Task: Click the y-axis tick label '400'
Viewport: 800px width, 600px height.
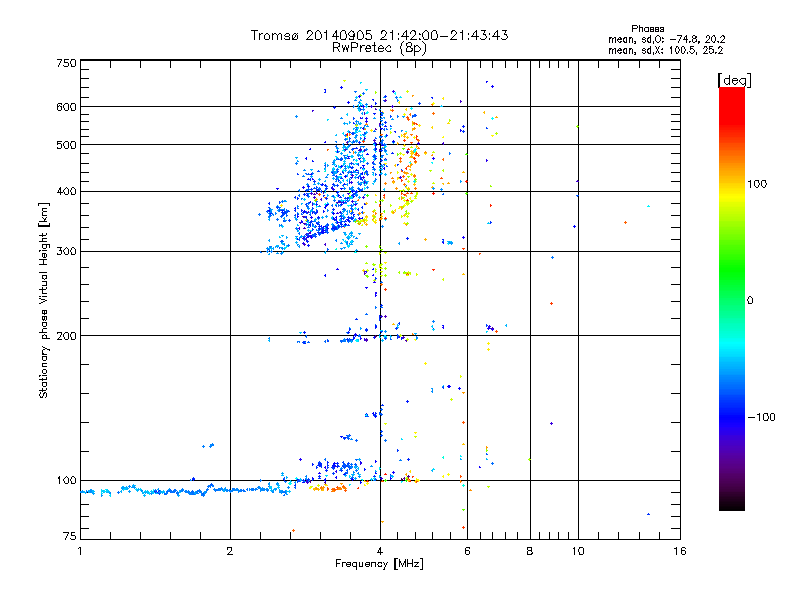Action: point(66,192)
